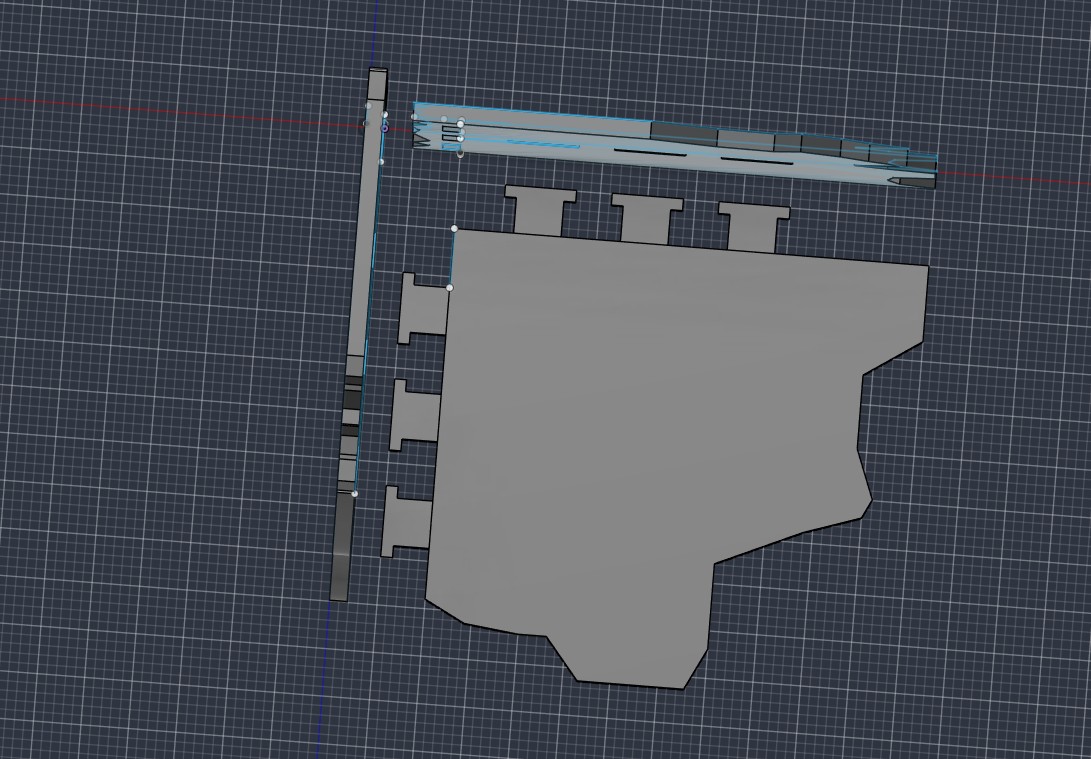Screen dimensions: 1091x759
Task: Select the middle T-shaped tab on plate top
Action: [x=647, y=219]
